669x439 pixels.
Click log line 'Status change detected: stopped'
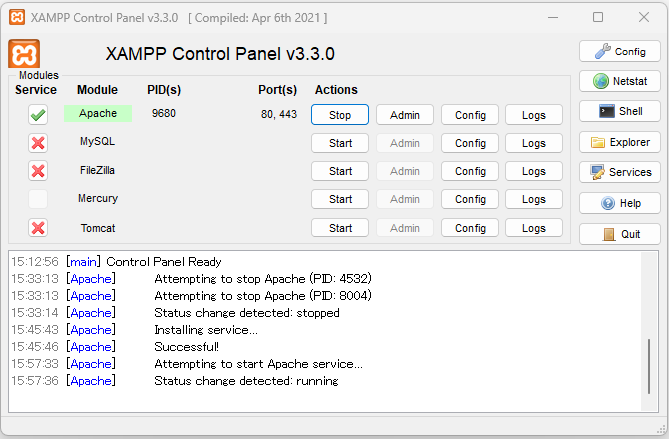point(247,313)
